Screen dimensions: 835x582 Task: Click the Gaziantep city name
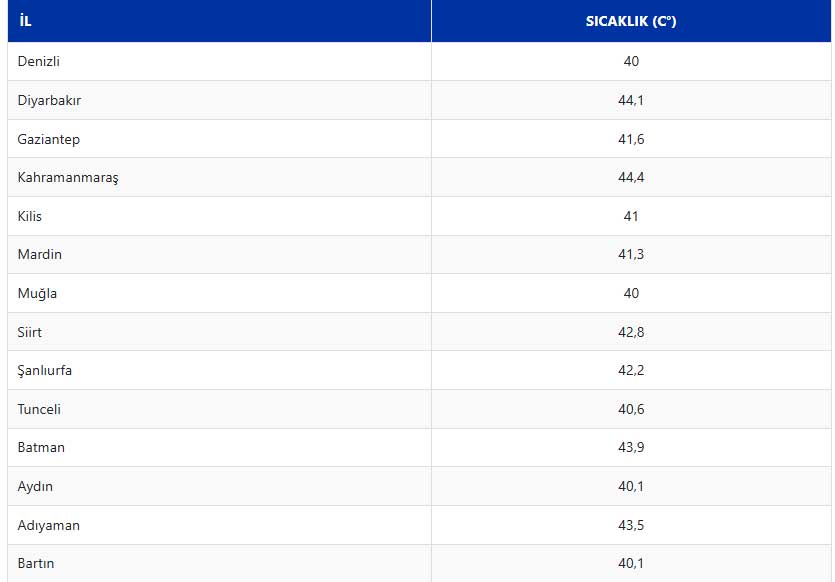tap(48, 140)
